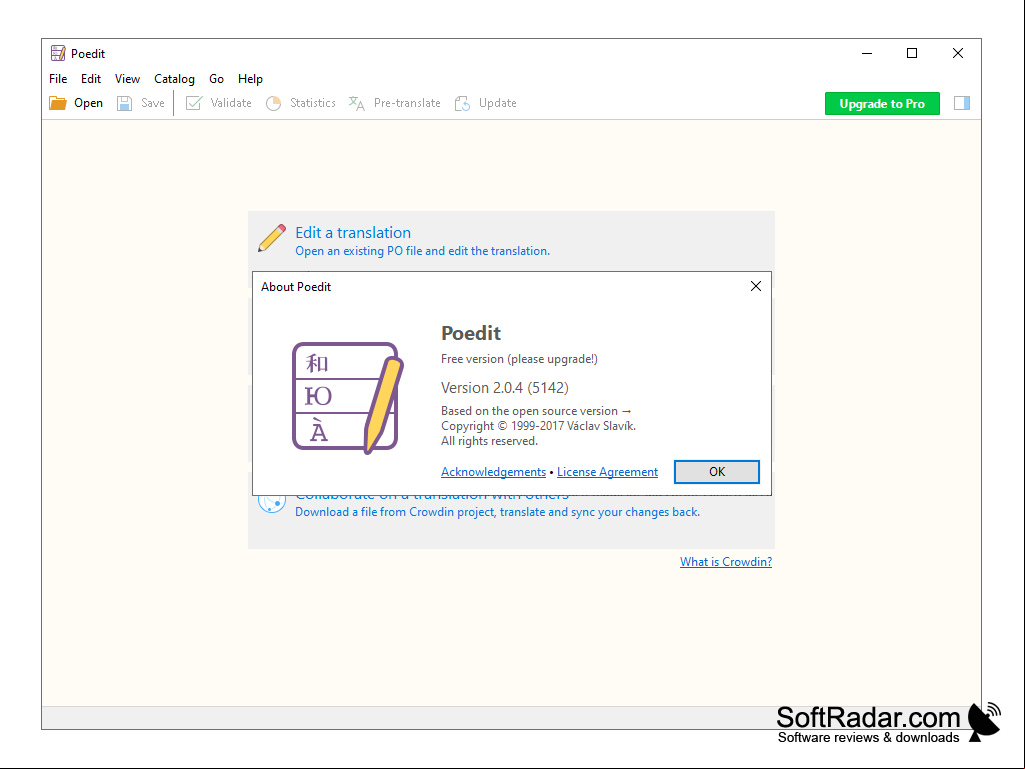The width and height of the screenshot is (1025, 769).
Task: Click the Open folder icon in toolbar
Action: pos(58,103)
